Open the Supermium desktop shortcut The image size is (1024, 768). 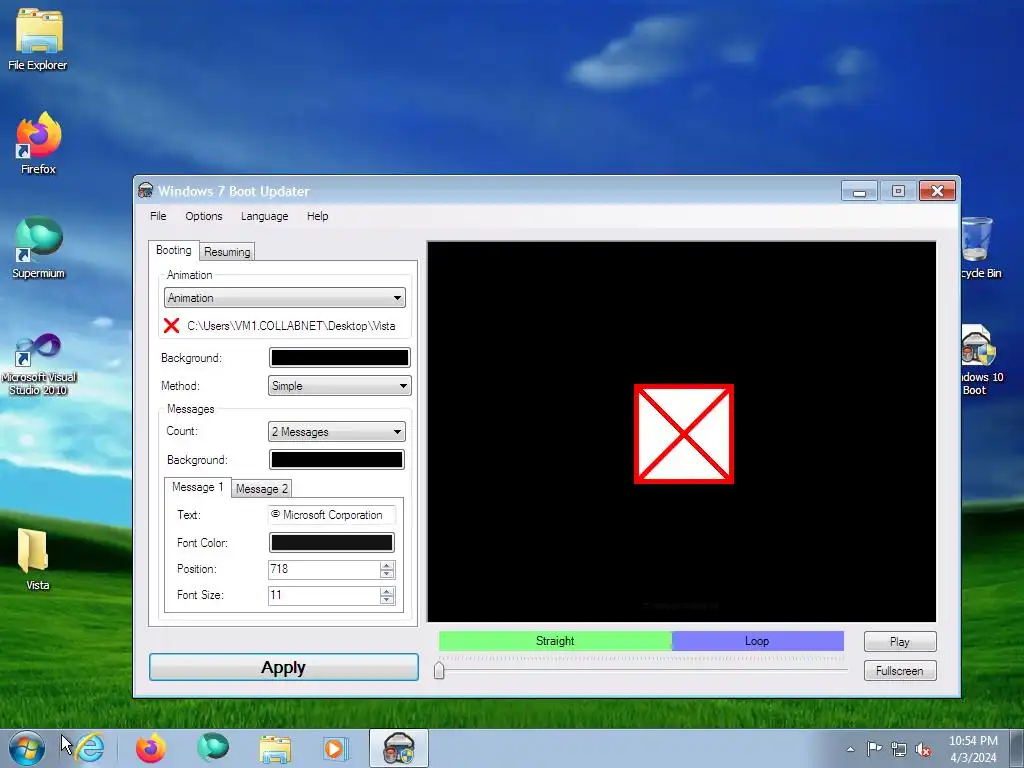38,248
